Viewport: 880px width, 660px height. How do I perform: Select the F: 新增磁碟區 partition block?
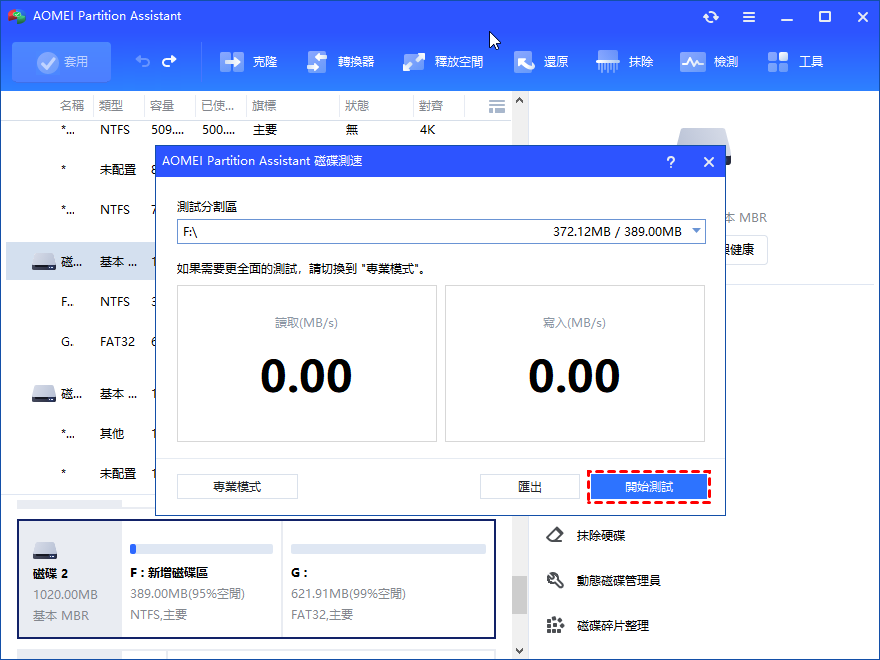pos(202,579)
